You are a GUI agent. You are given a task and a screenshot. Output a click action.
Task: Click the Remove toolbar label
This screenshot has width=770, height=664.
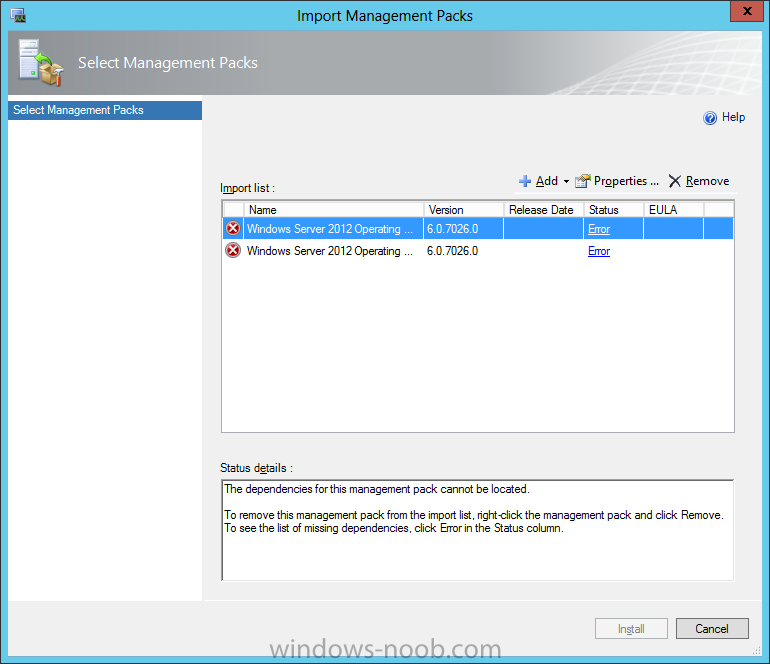(707, 181)
